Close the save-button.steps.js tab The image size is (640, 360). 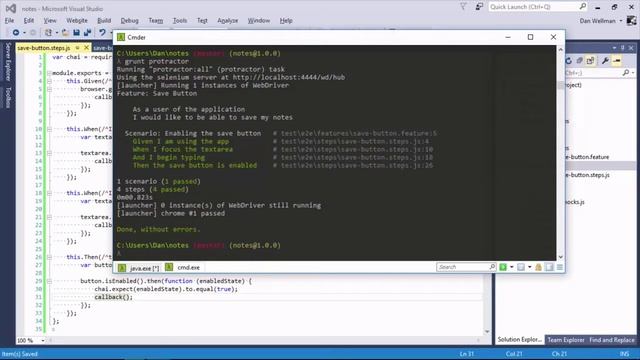click(86, 48)
